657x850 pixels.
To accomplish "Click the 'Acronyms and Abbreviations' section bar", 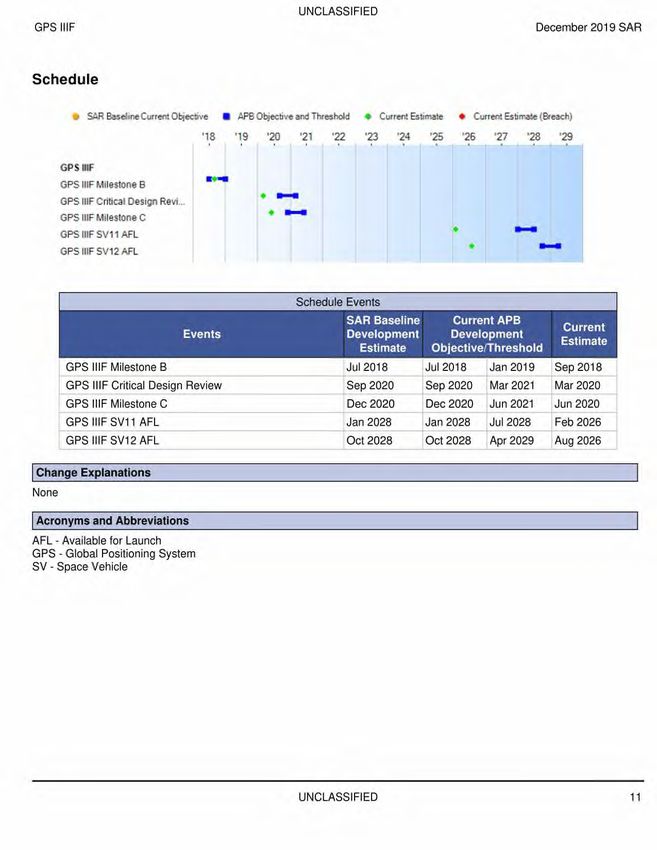I will tap(334, 520).
